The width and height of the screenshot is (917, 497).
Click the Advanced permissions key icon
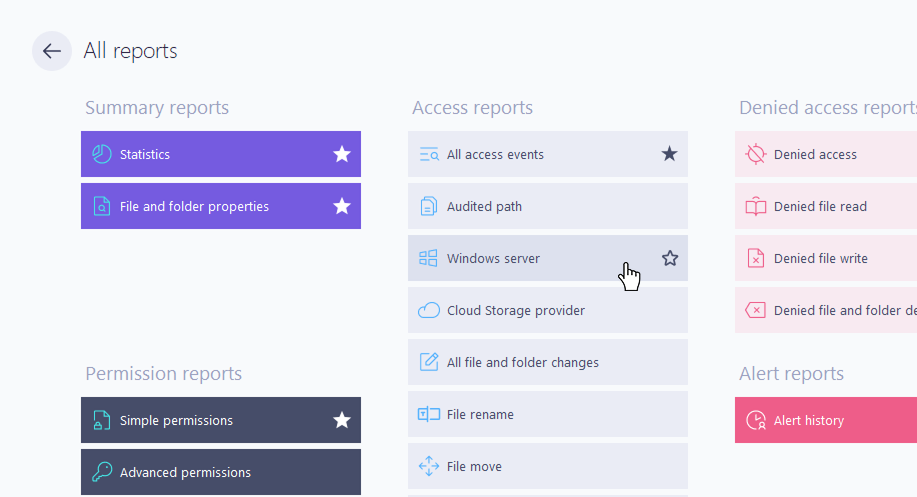[x=102, y=472]
